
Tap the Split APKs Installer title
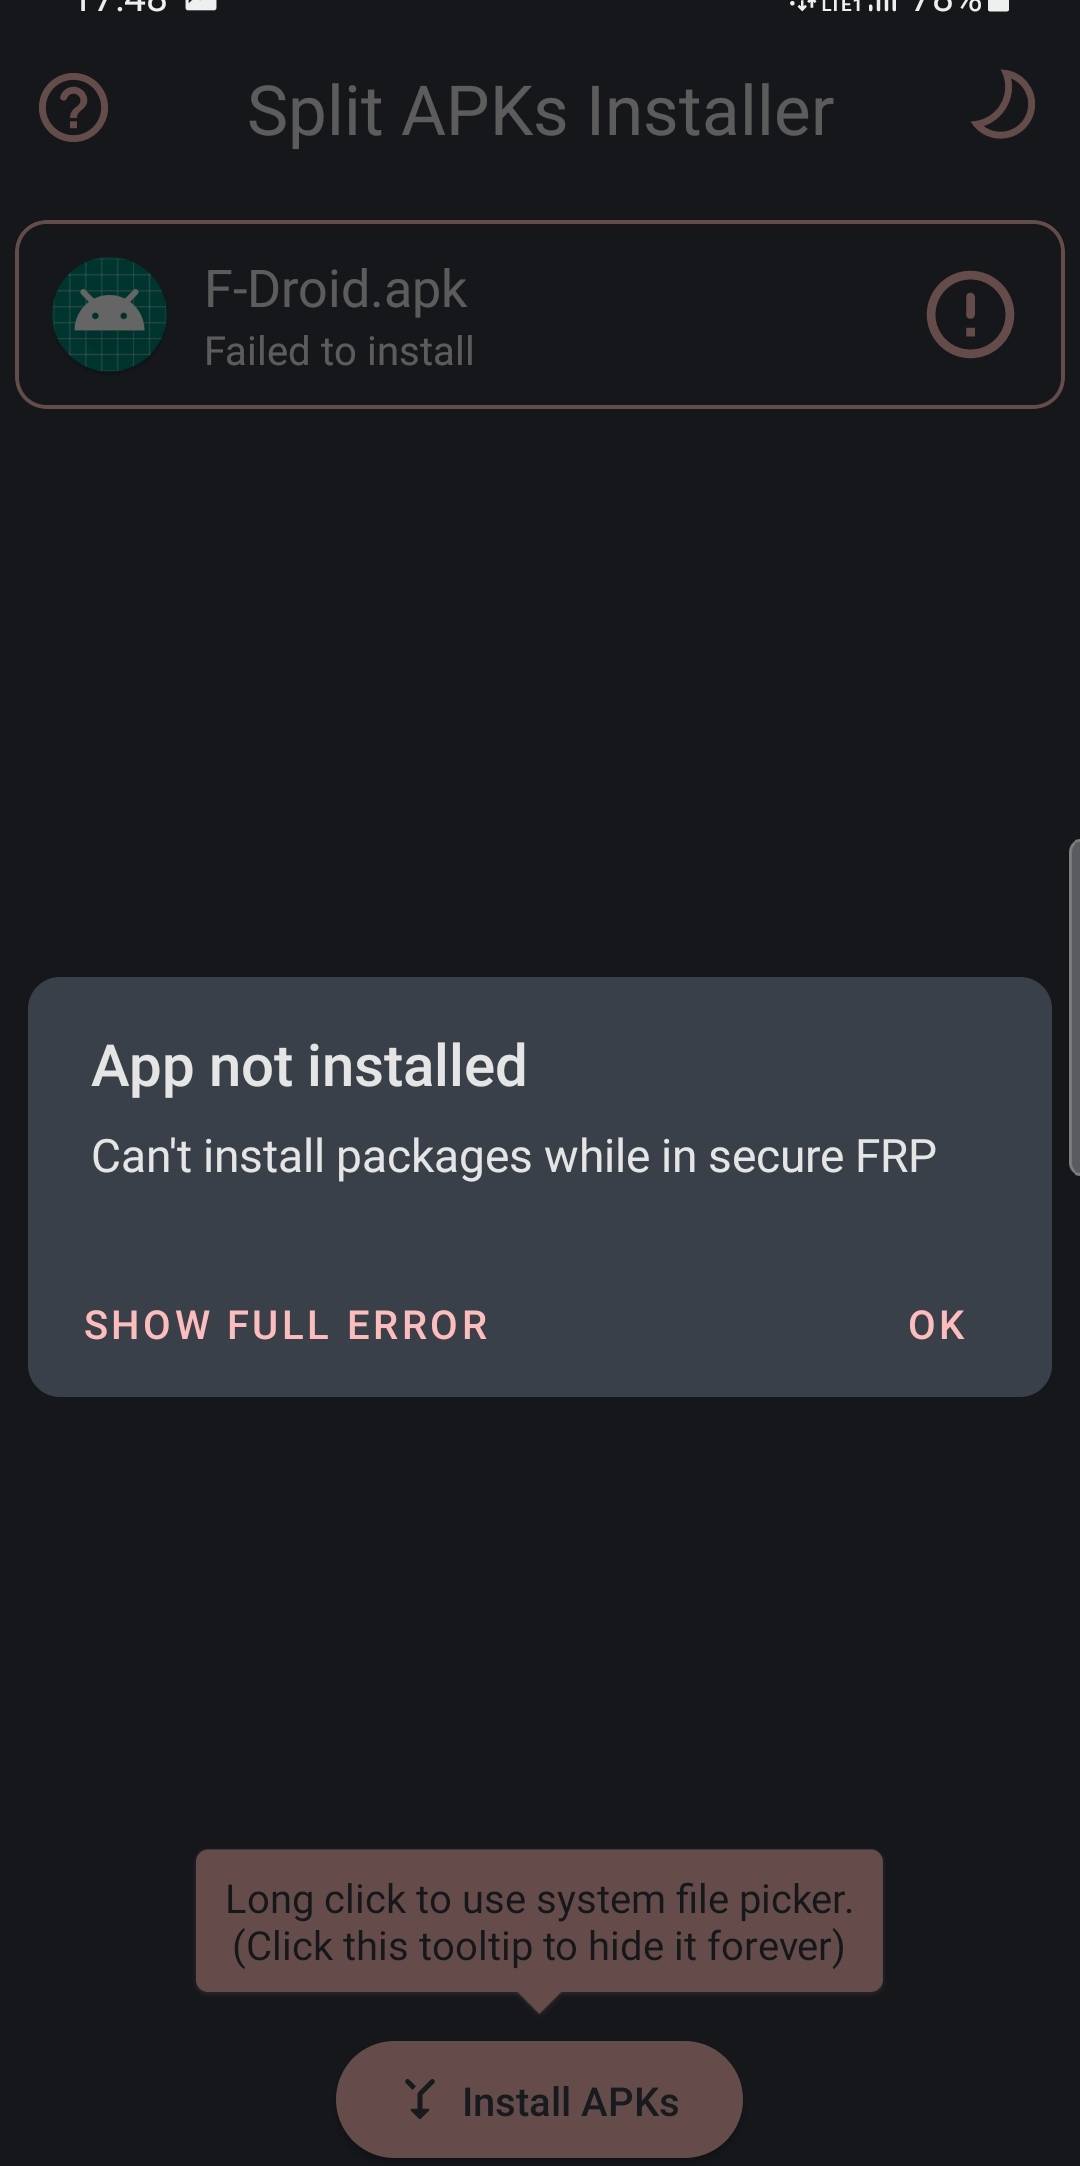pos(540,110)
